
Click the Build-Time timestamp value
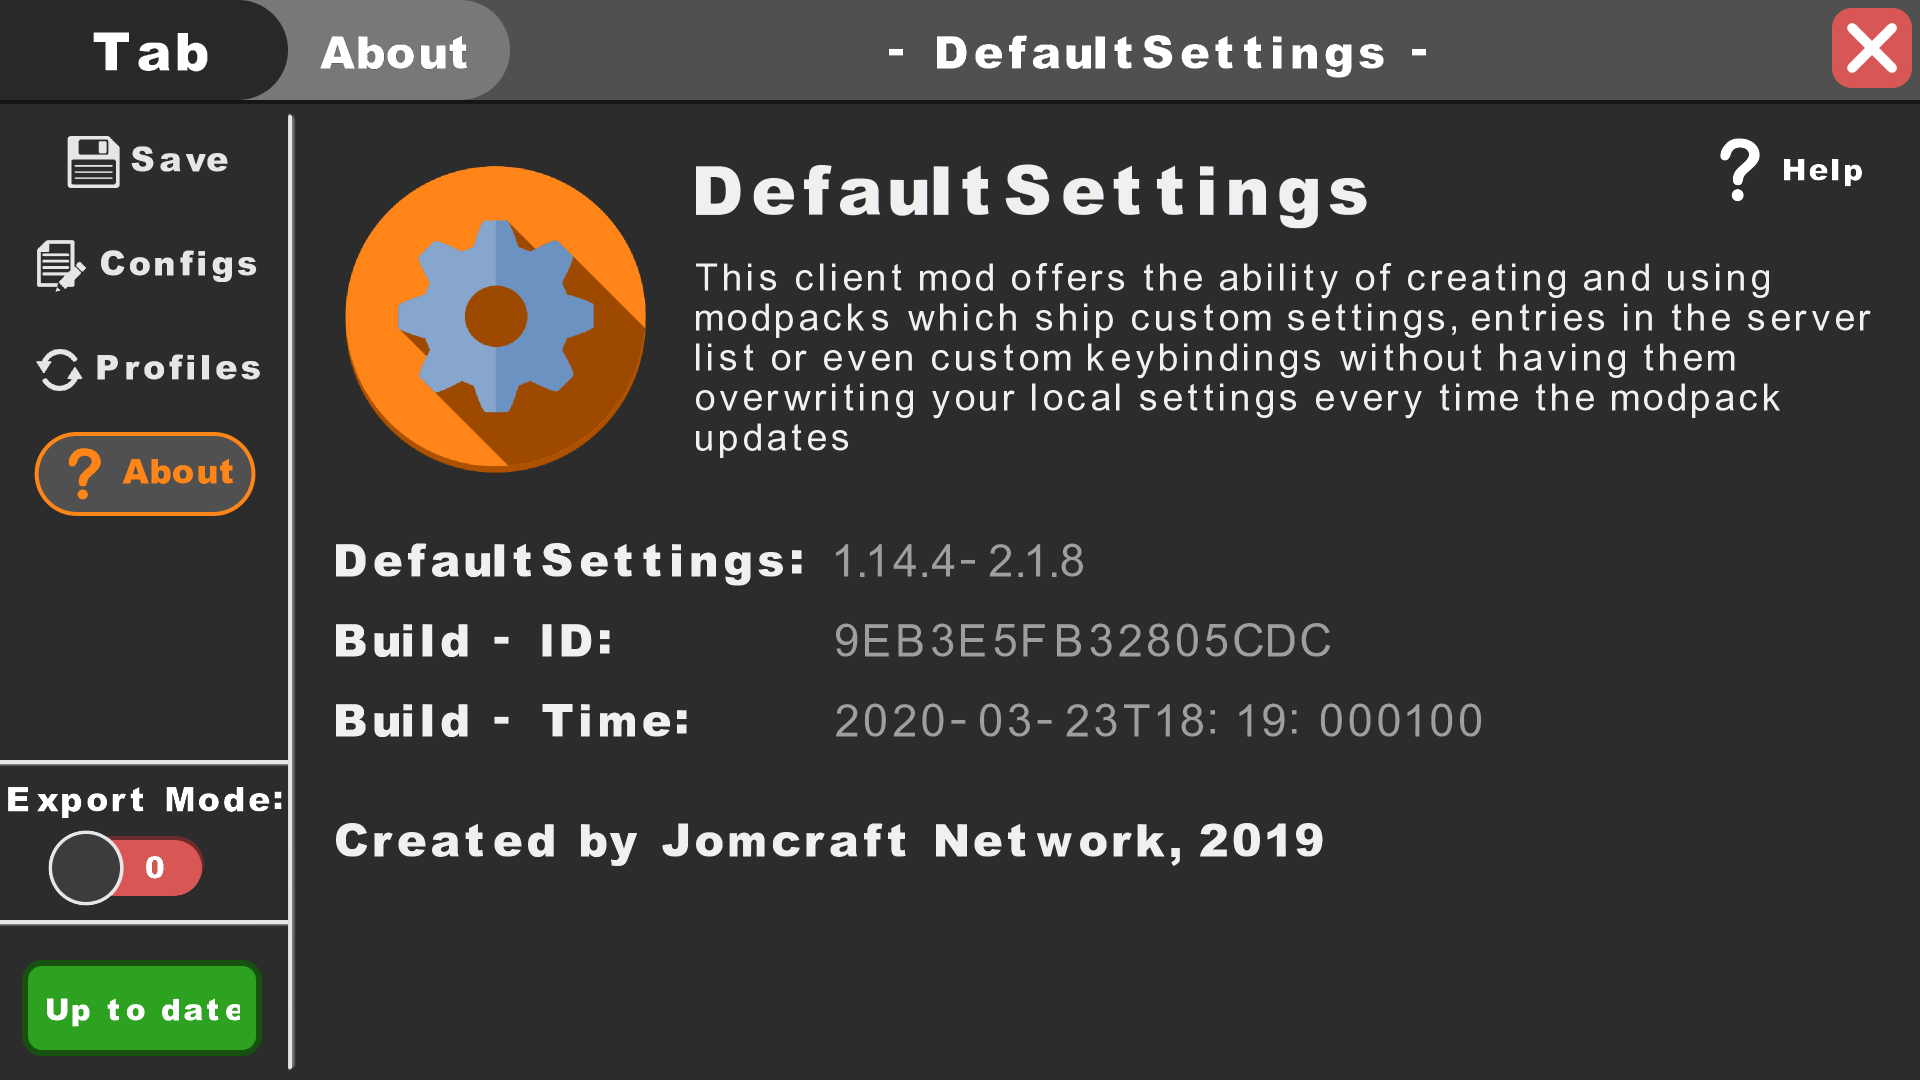point(1158,721)
